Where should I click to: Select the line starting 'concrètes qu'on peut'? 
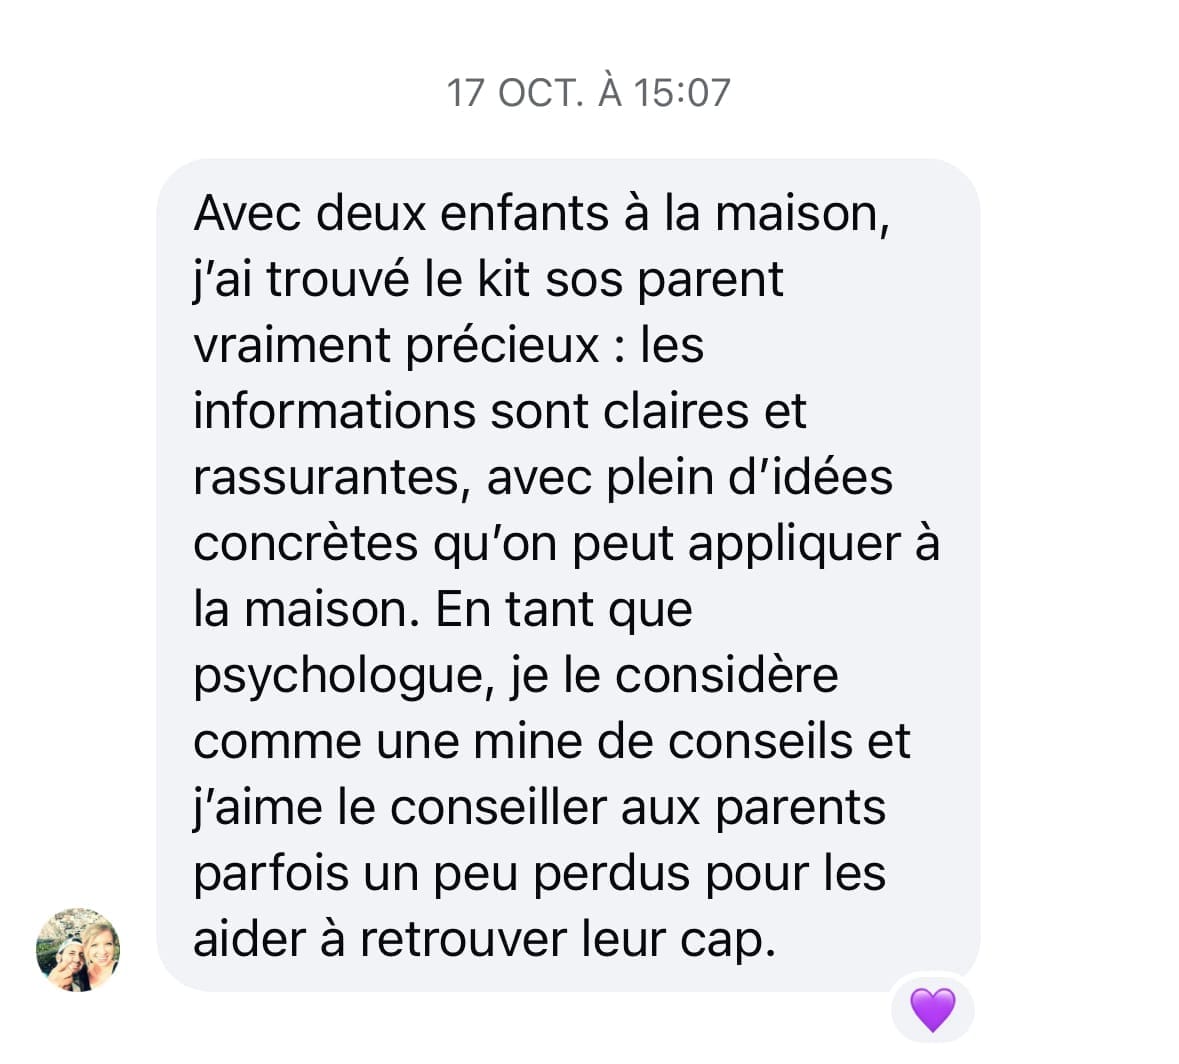(x=566, y=544)
